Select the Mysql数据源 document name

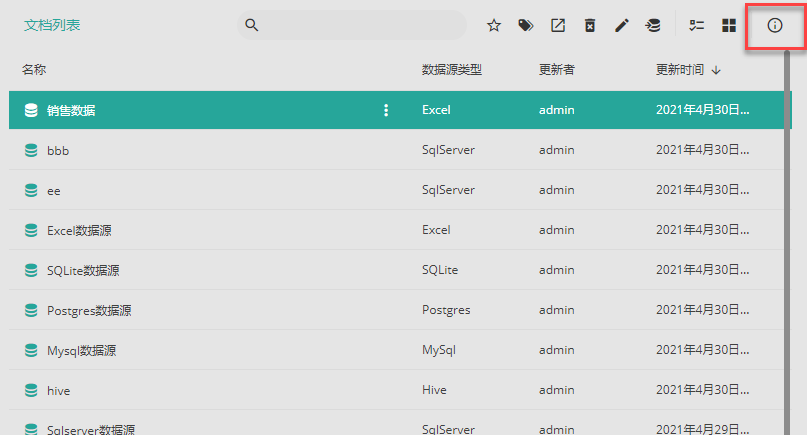[81, 351]
